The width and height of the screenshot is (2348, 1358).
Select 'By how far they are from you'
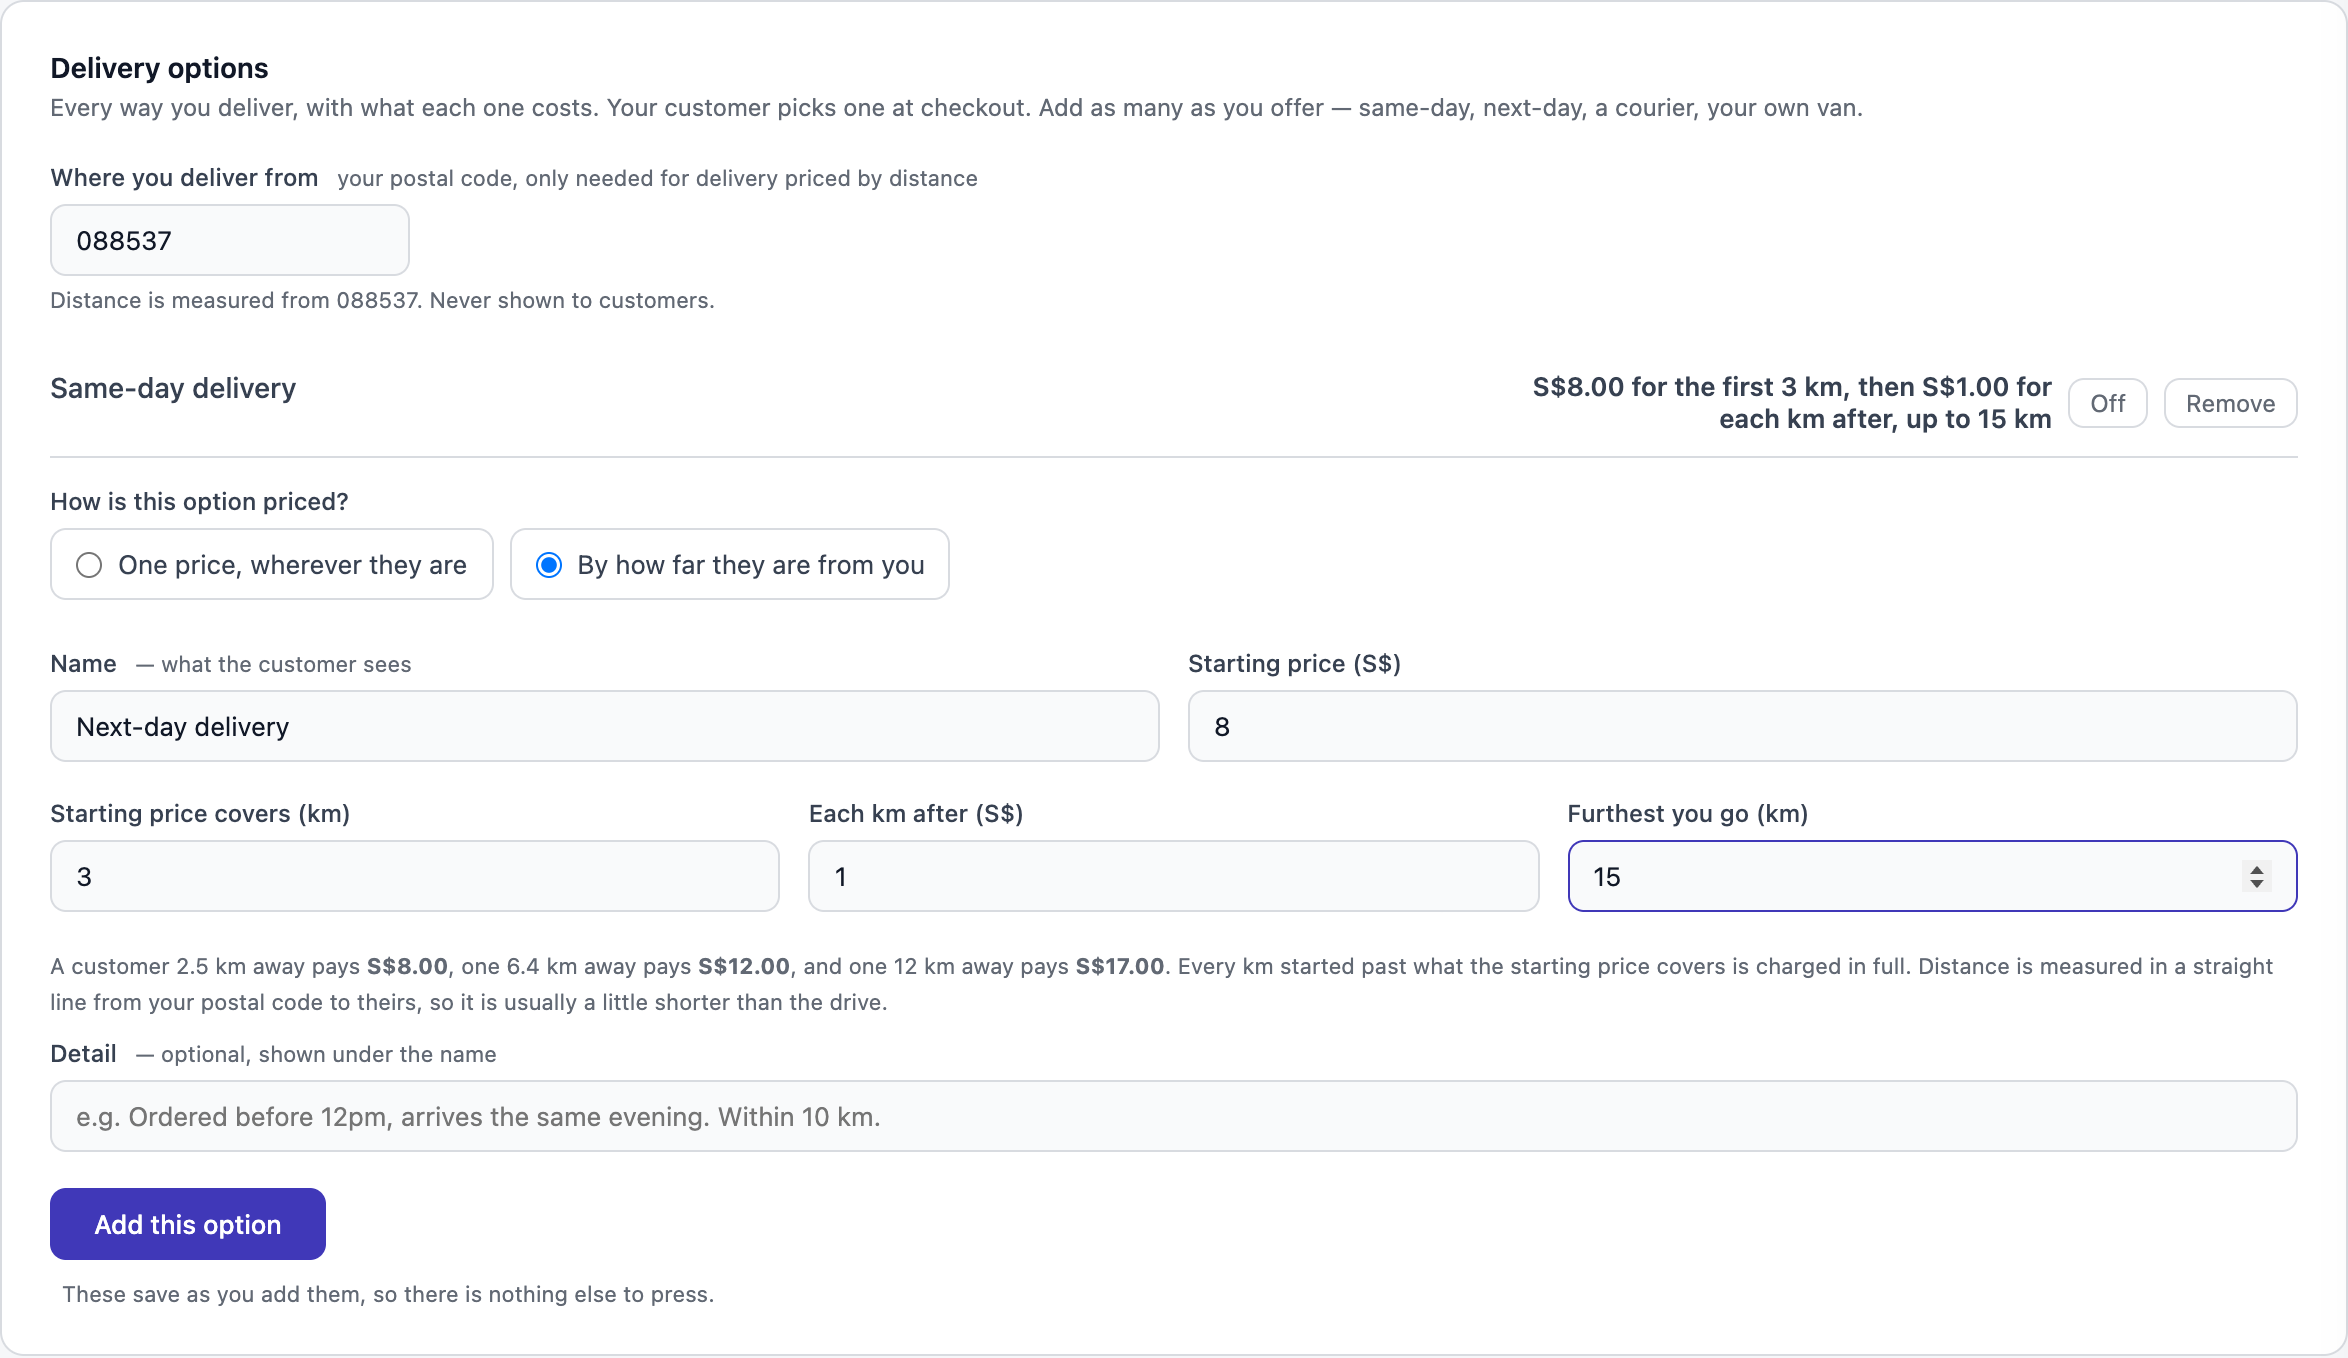click(730, 564)
